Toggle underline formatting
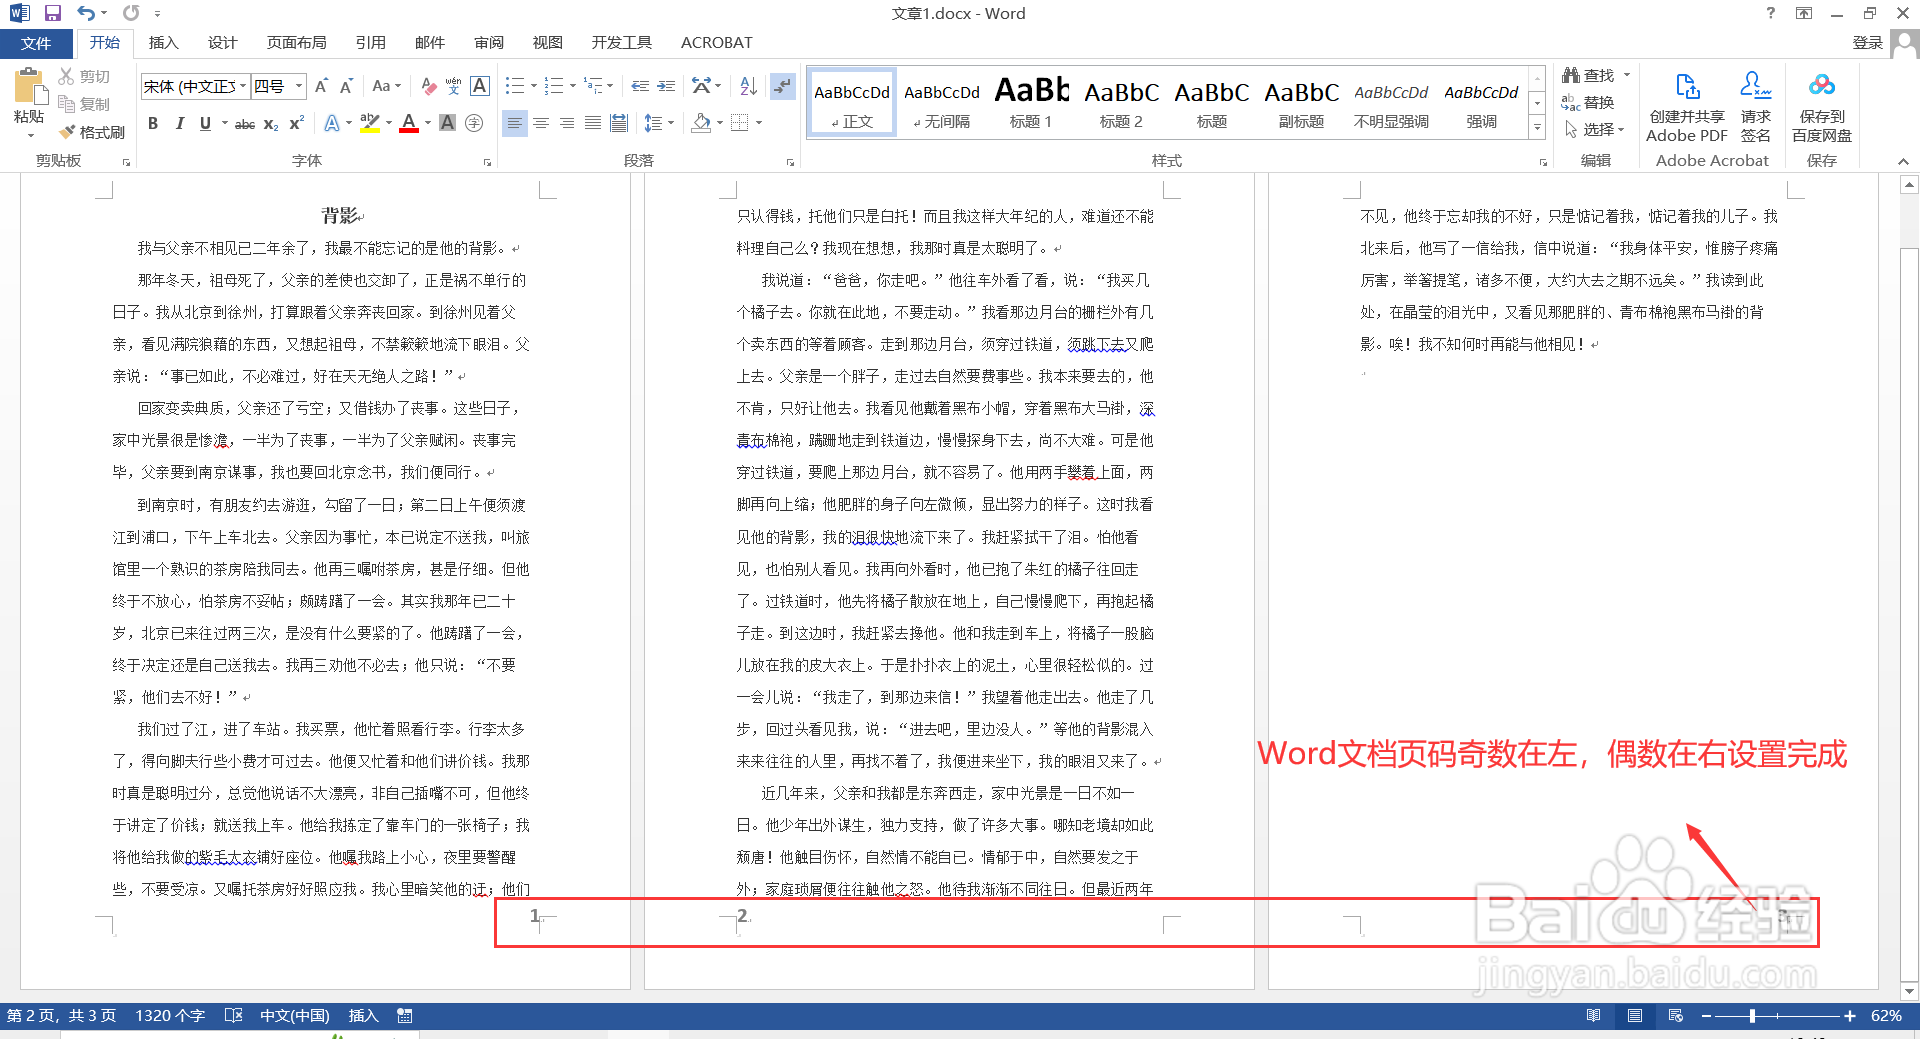The height and width of the screenshot is (1039, 1920). pos(205,123)
